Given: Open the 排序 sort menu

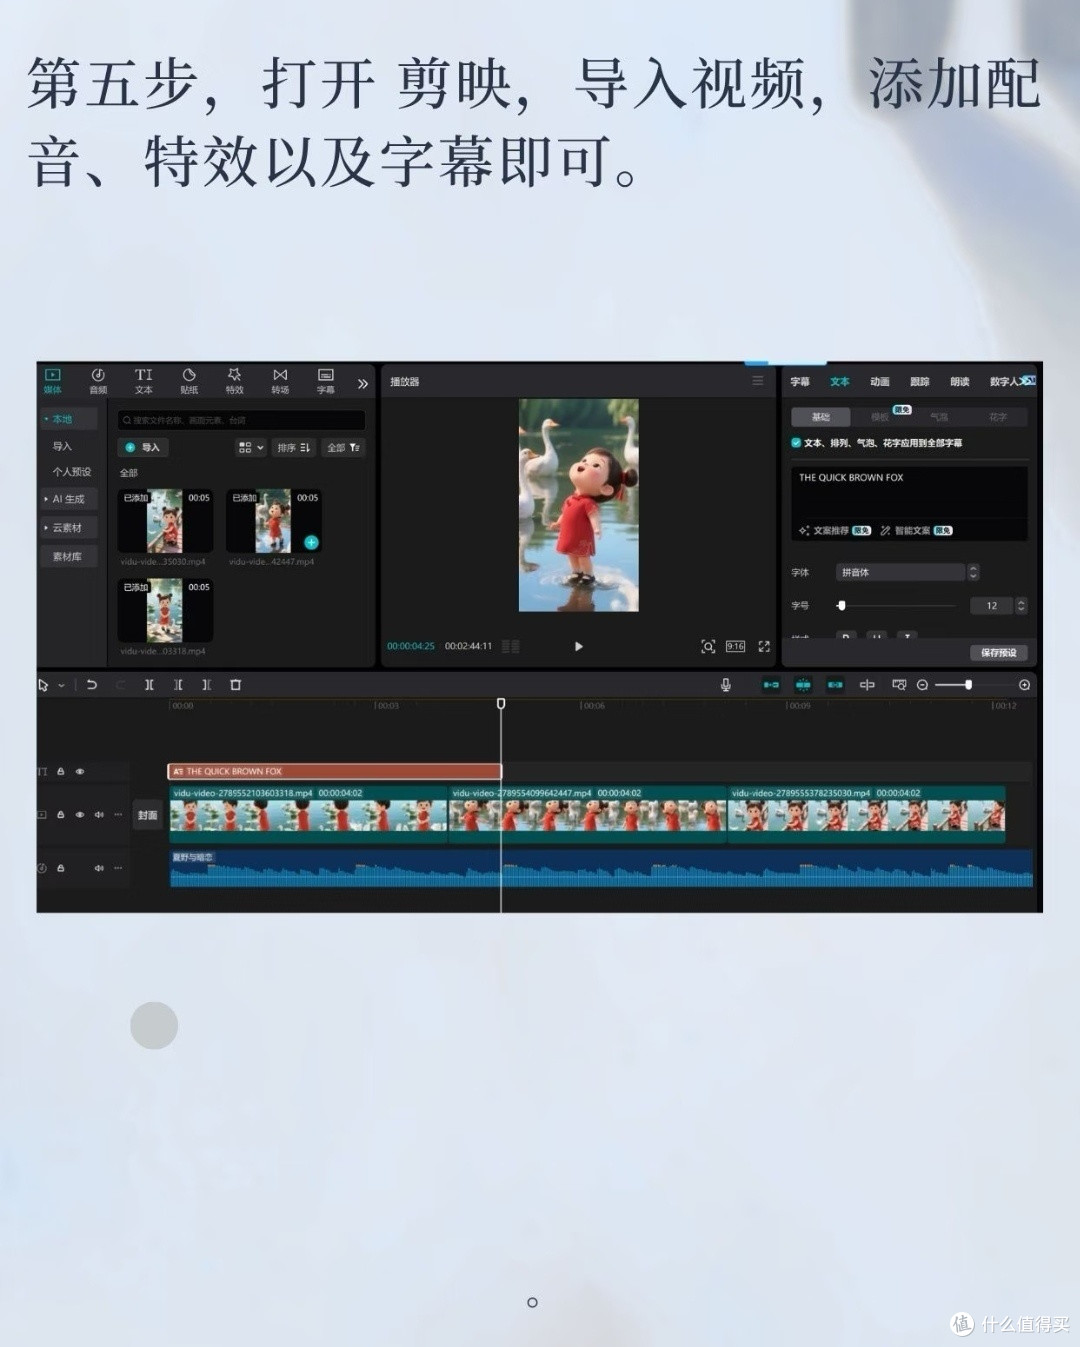Looking at the screenshot, I should (x=294, y=447).
